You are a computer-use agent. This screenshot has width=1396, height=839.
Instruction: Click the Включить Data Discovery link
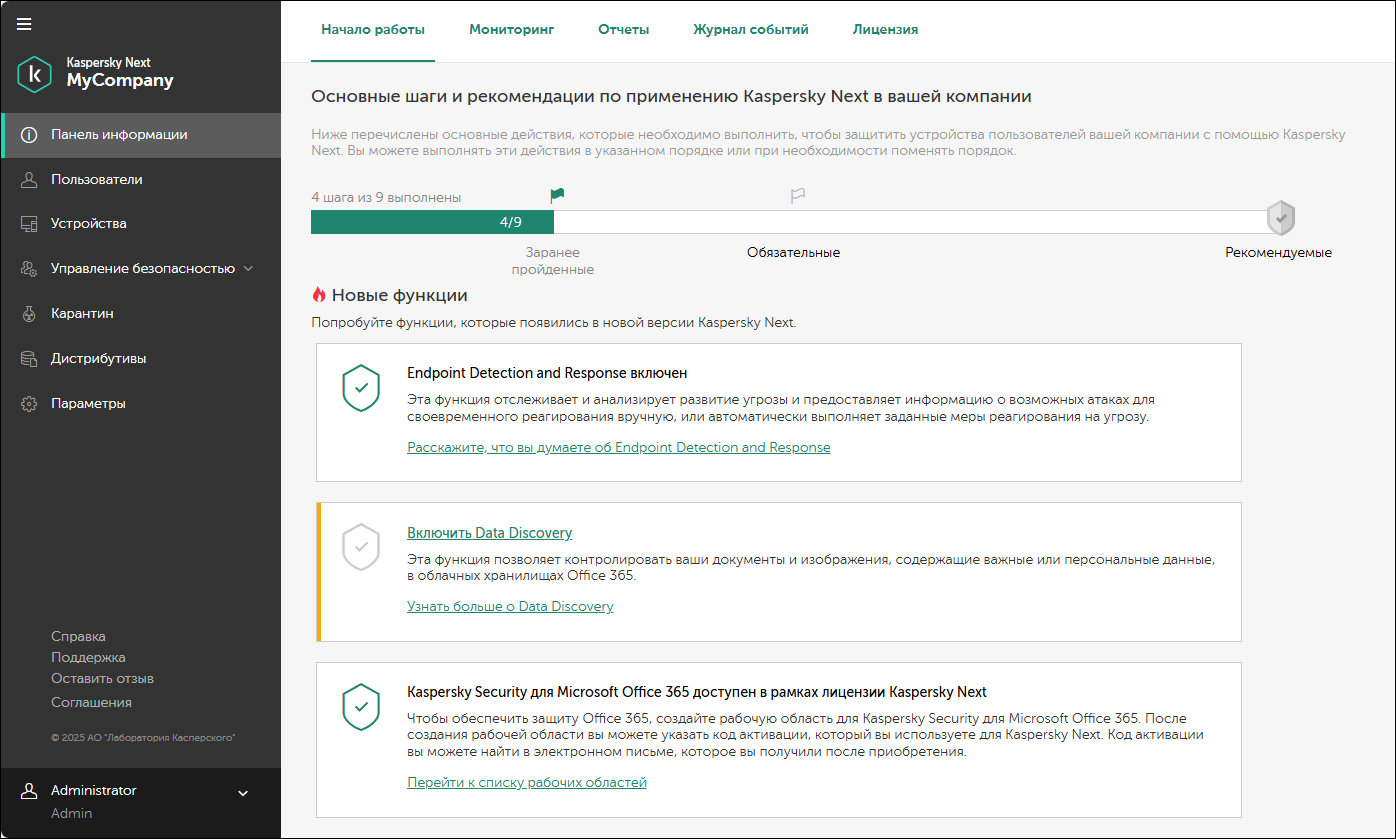(x=489, y=533)
